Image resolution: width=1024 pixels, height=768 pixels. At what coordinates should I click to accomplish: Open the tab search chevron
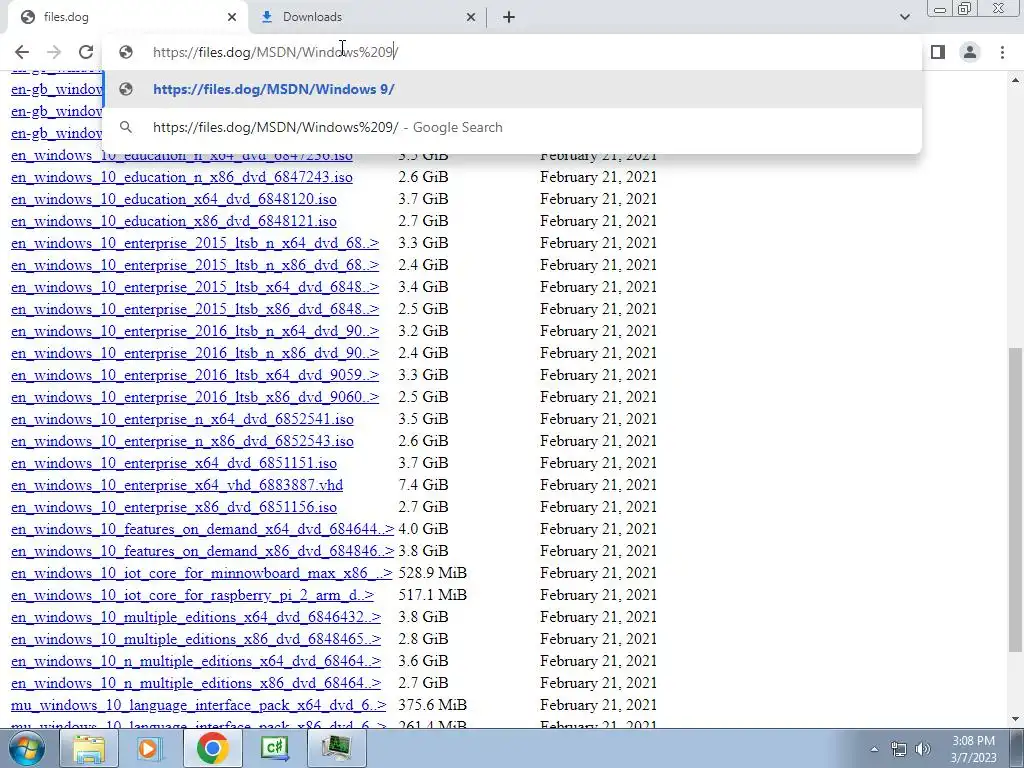904,17
